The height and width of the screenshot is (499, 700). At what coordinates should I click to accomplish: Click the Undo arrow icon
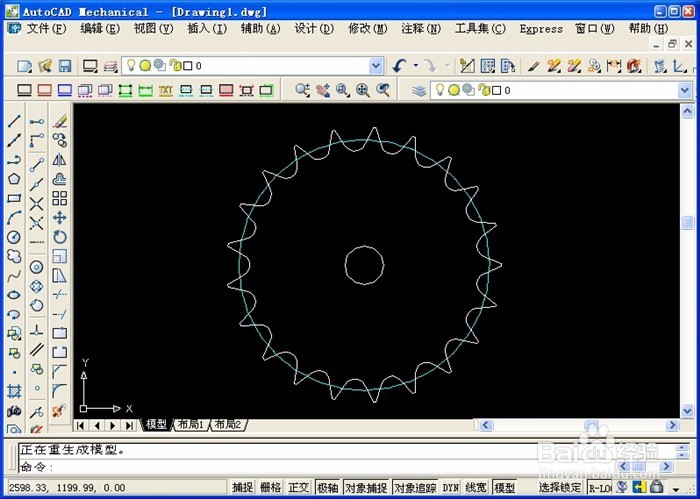point(400,66)
